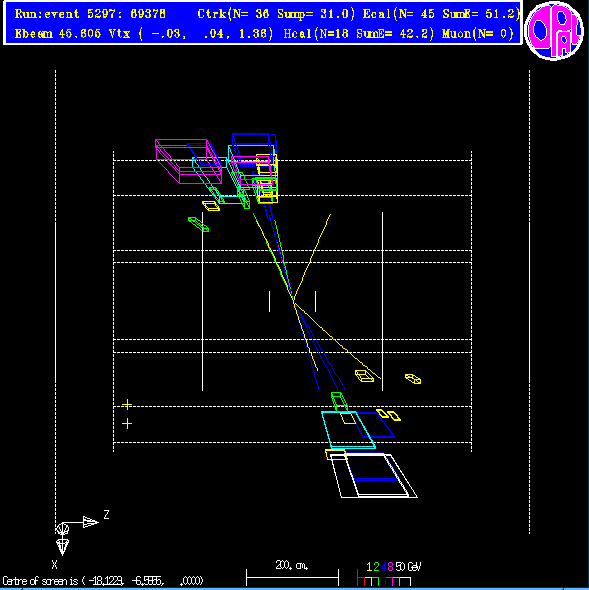Select the lower yellow plus marker

(127, 424)
